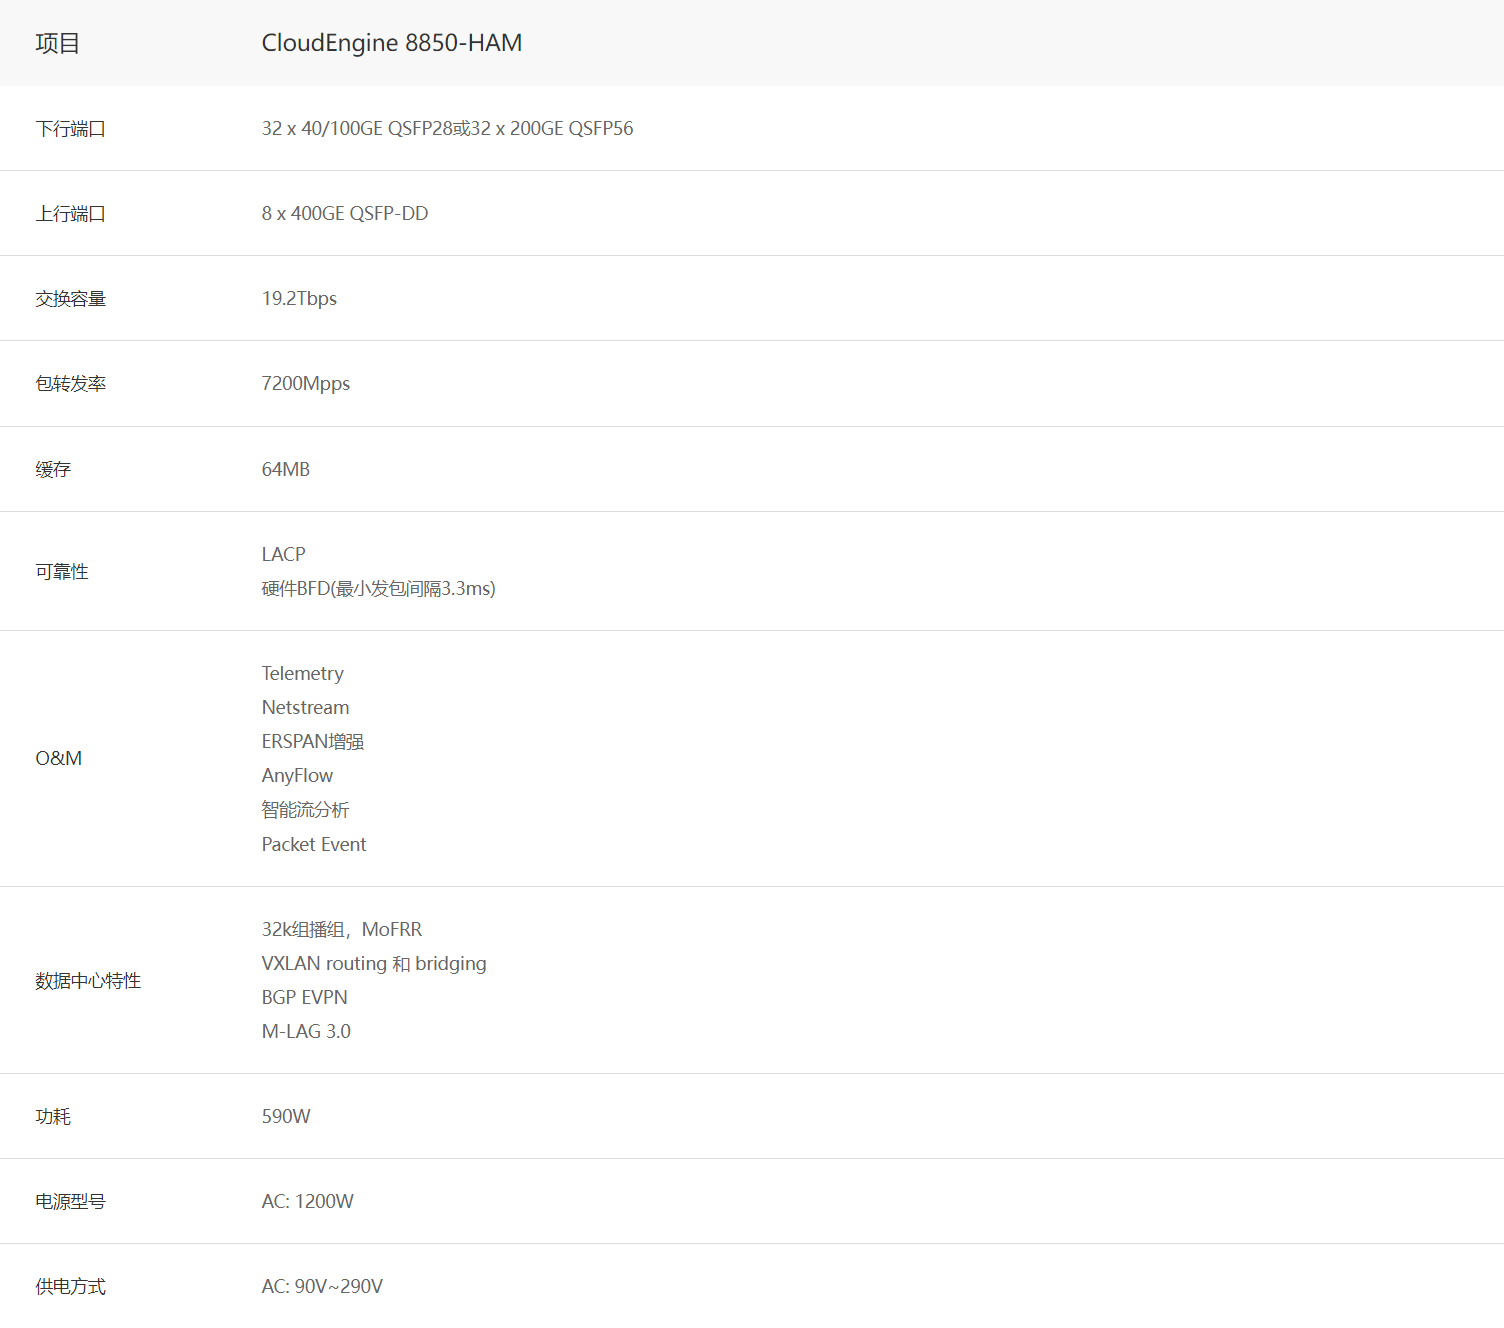
Task: Click the AC: 90V~290V power supply value
Action: 322,1287
